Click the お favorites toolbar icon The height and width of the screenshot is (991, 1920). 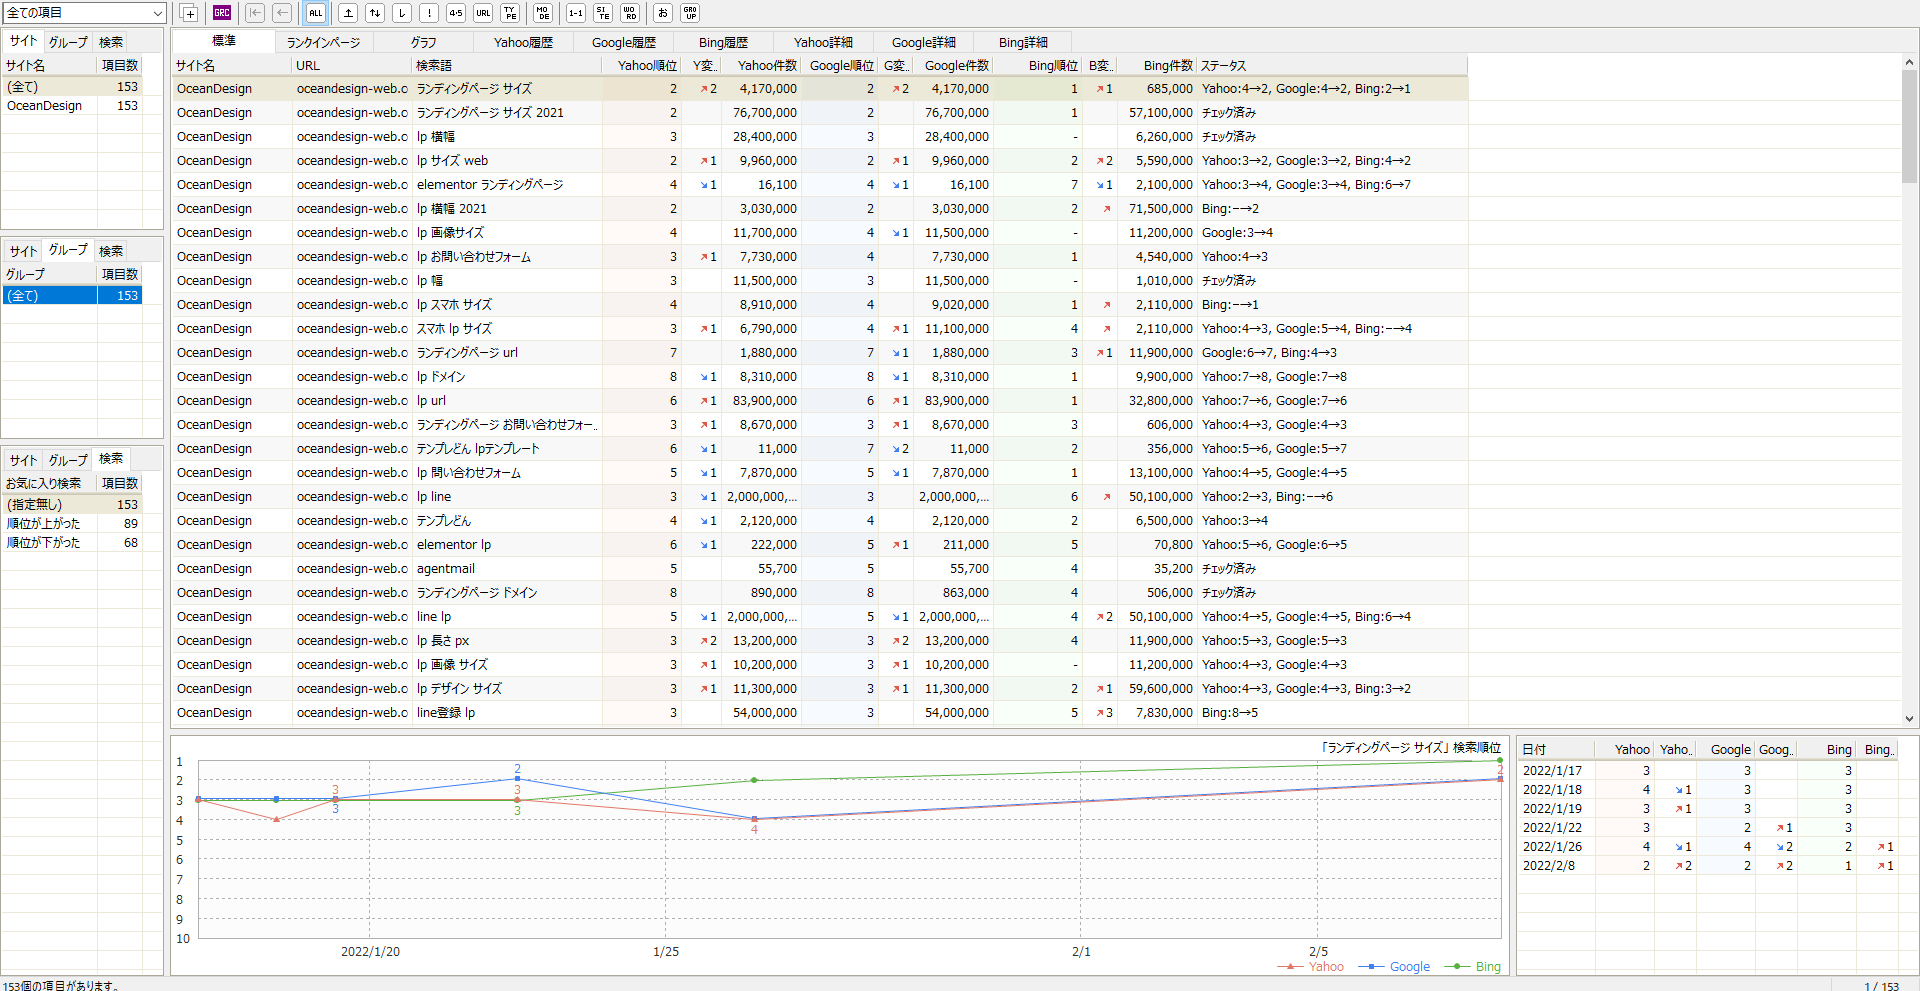point(663,13)
